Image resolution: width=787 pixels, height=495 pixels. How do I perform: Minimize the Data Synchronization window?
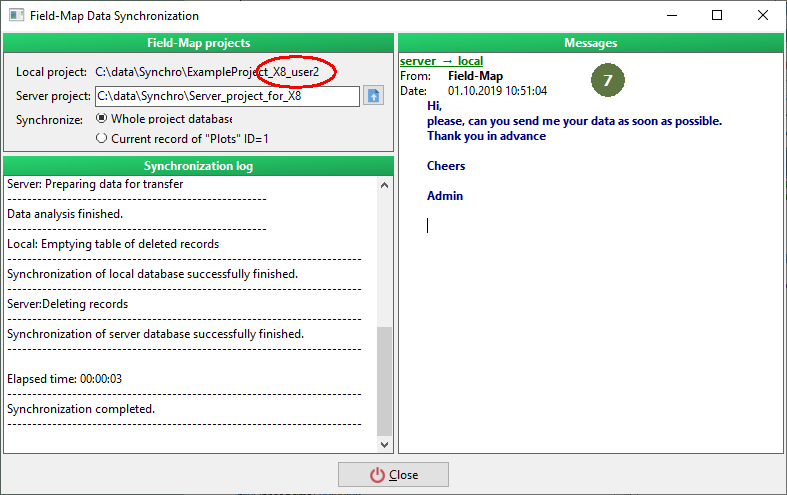pyautogui.click(x=672, y=15)
